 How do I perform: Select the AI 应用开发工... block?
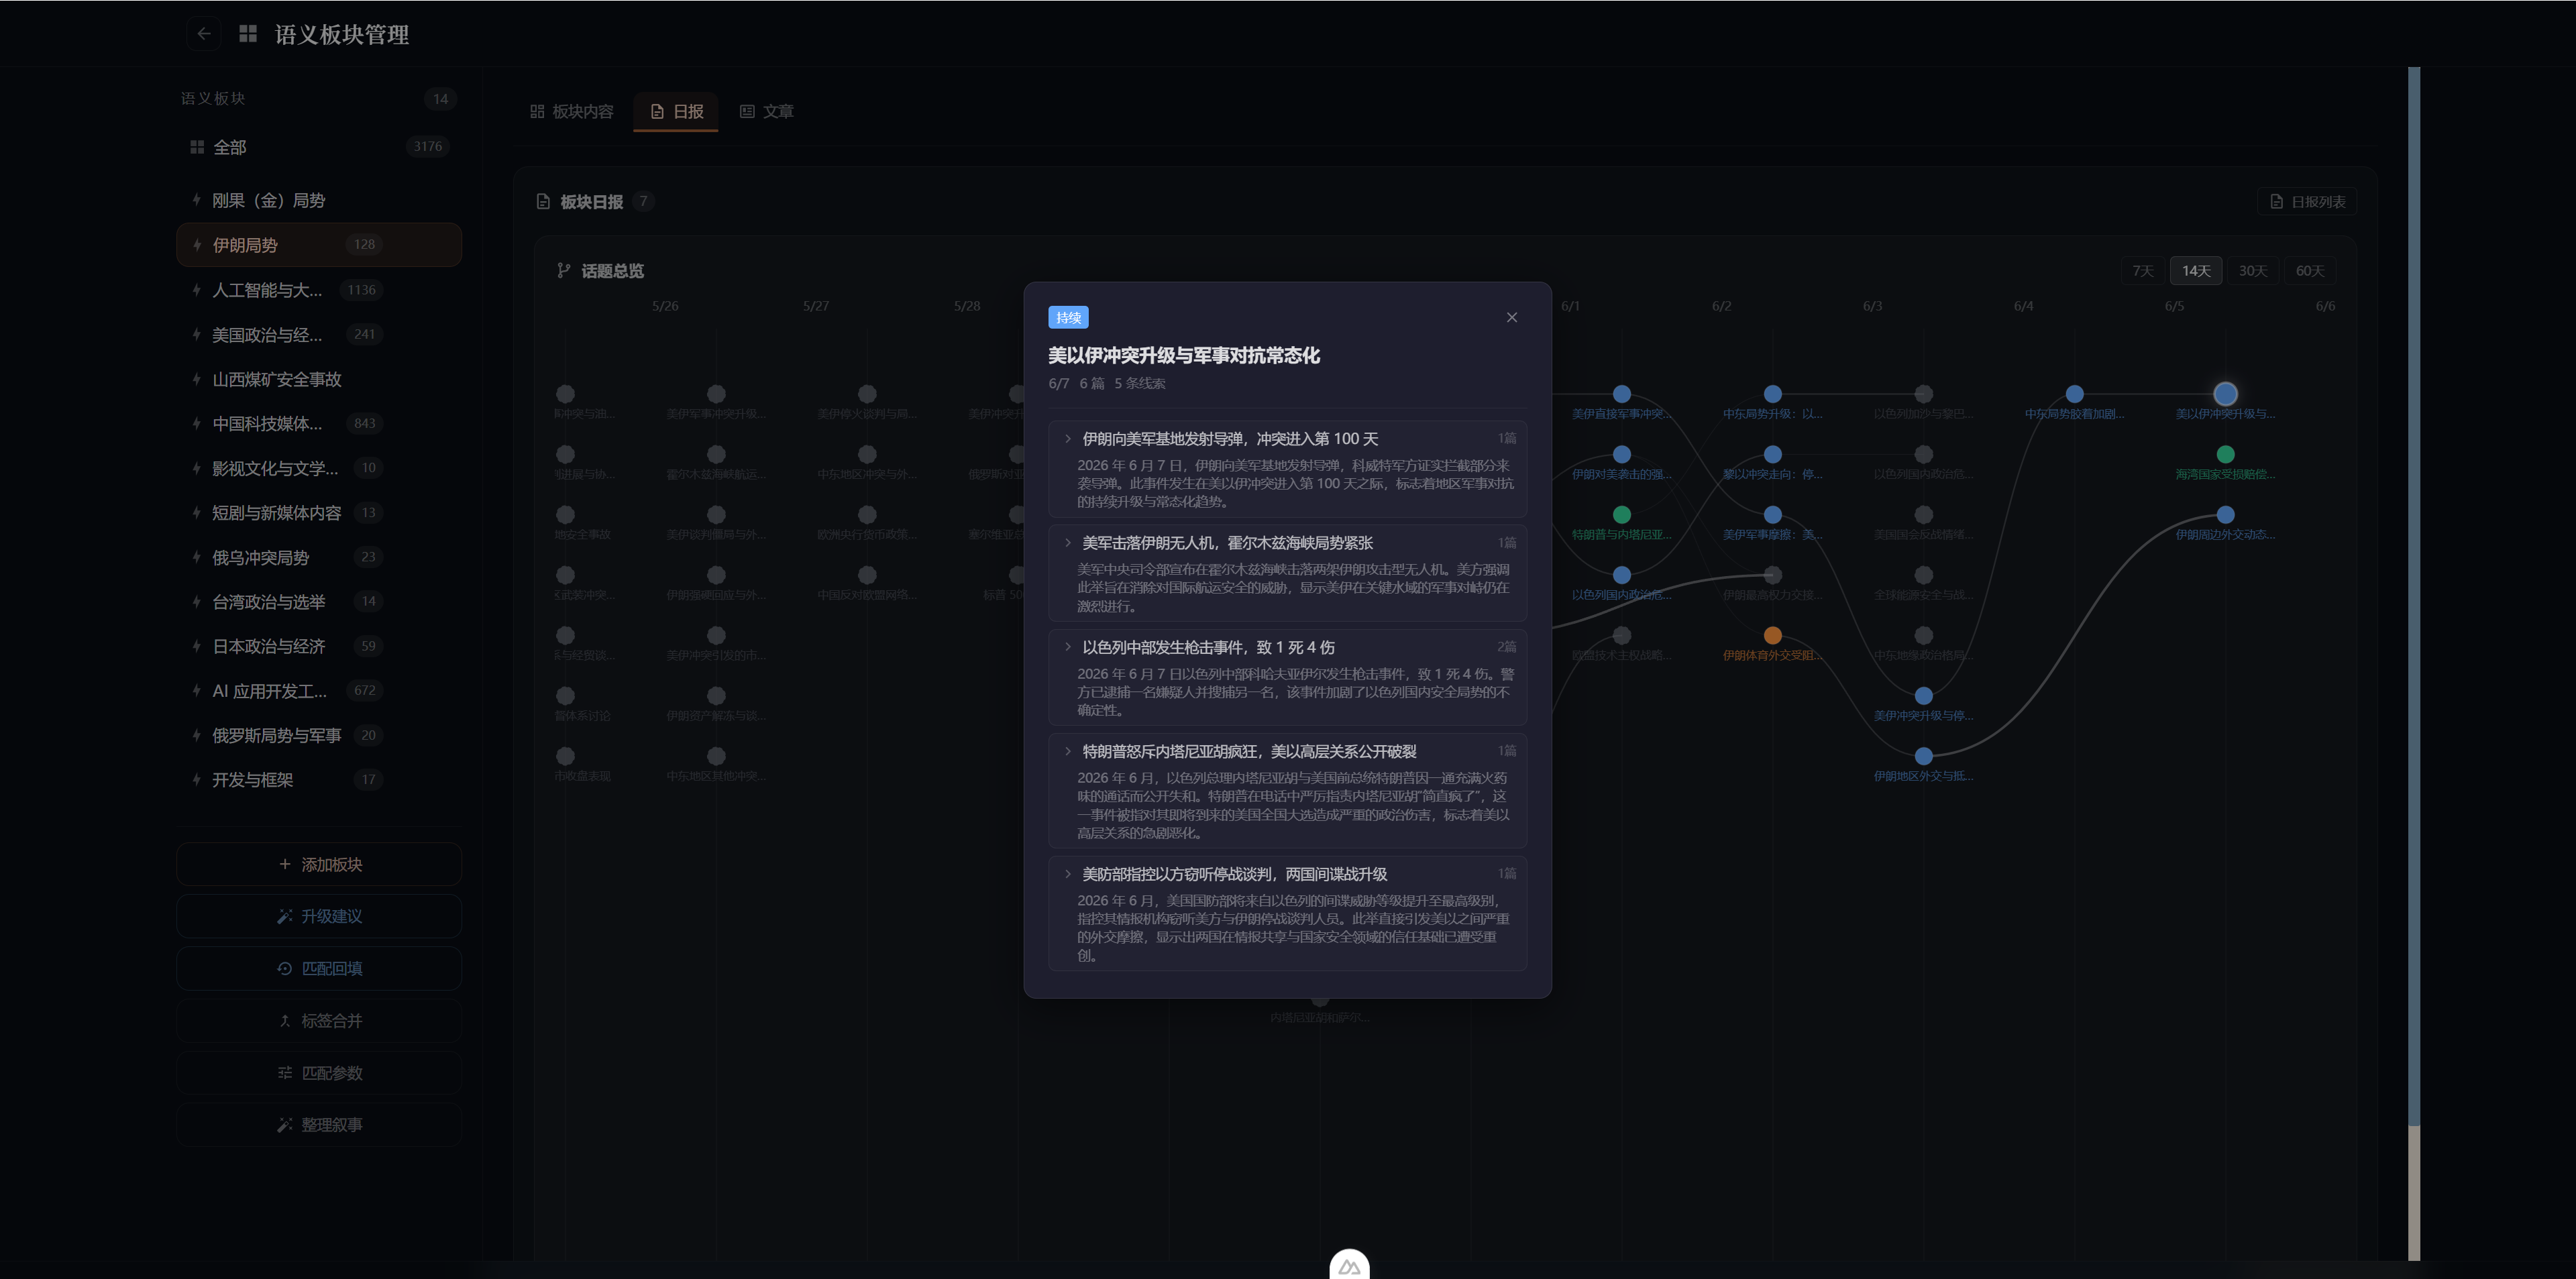click(319, 690)
